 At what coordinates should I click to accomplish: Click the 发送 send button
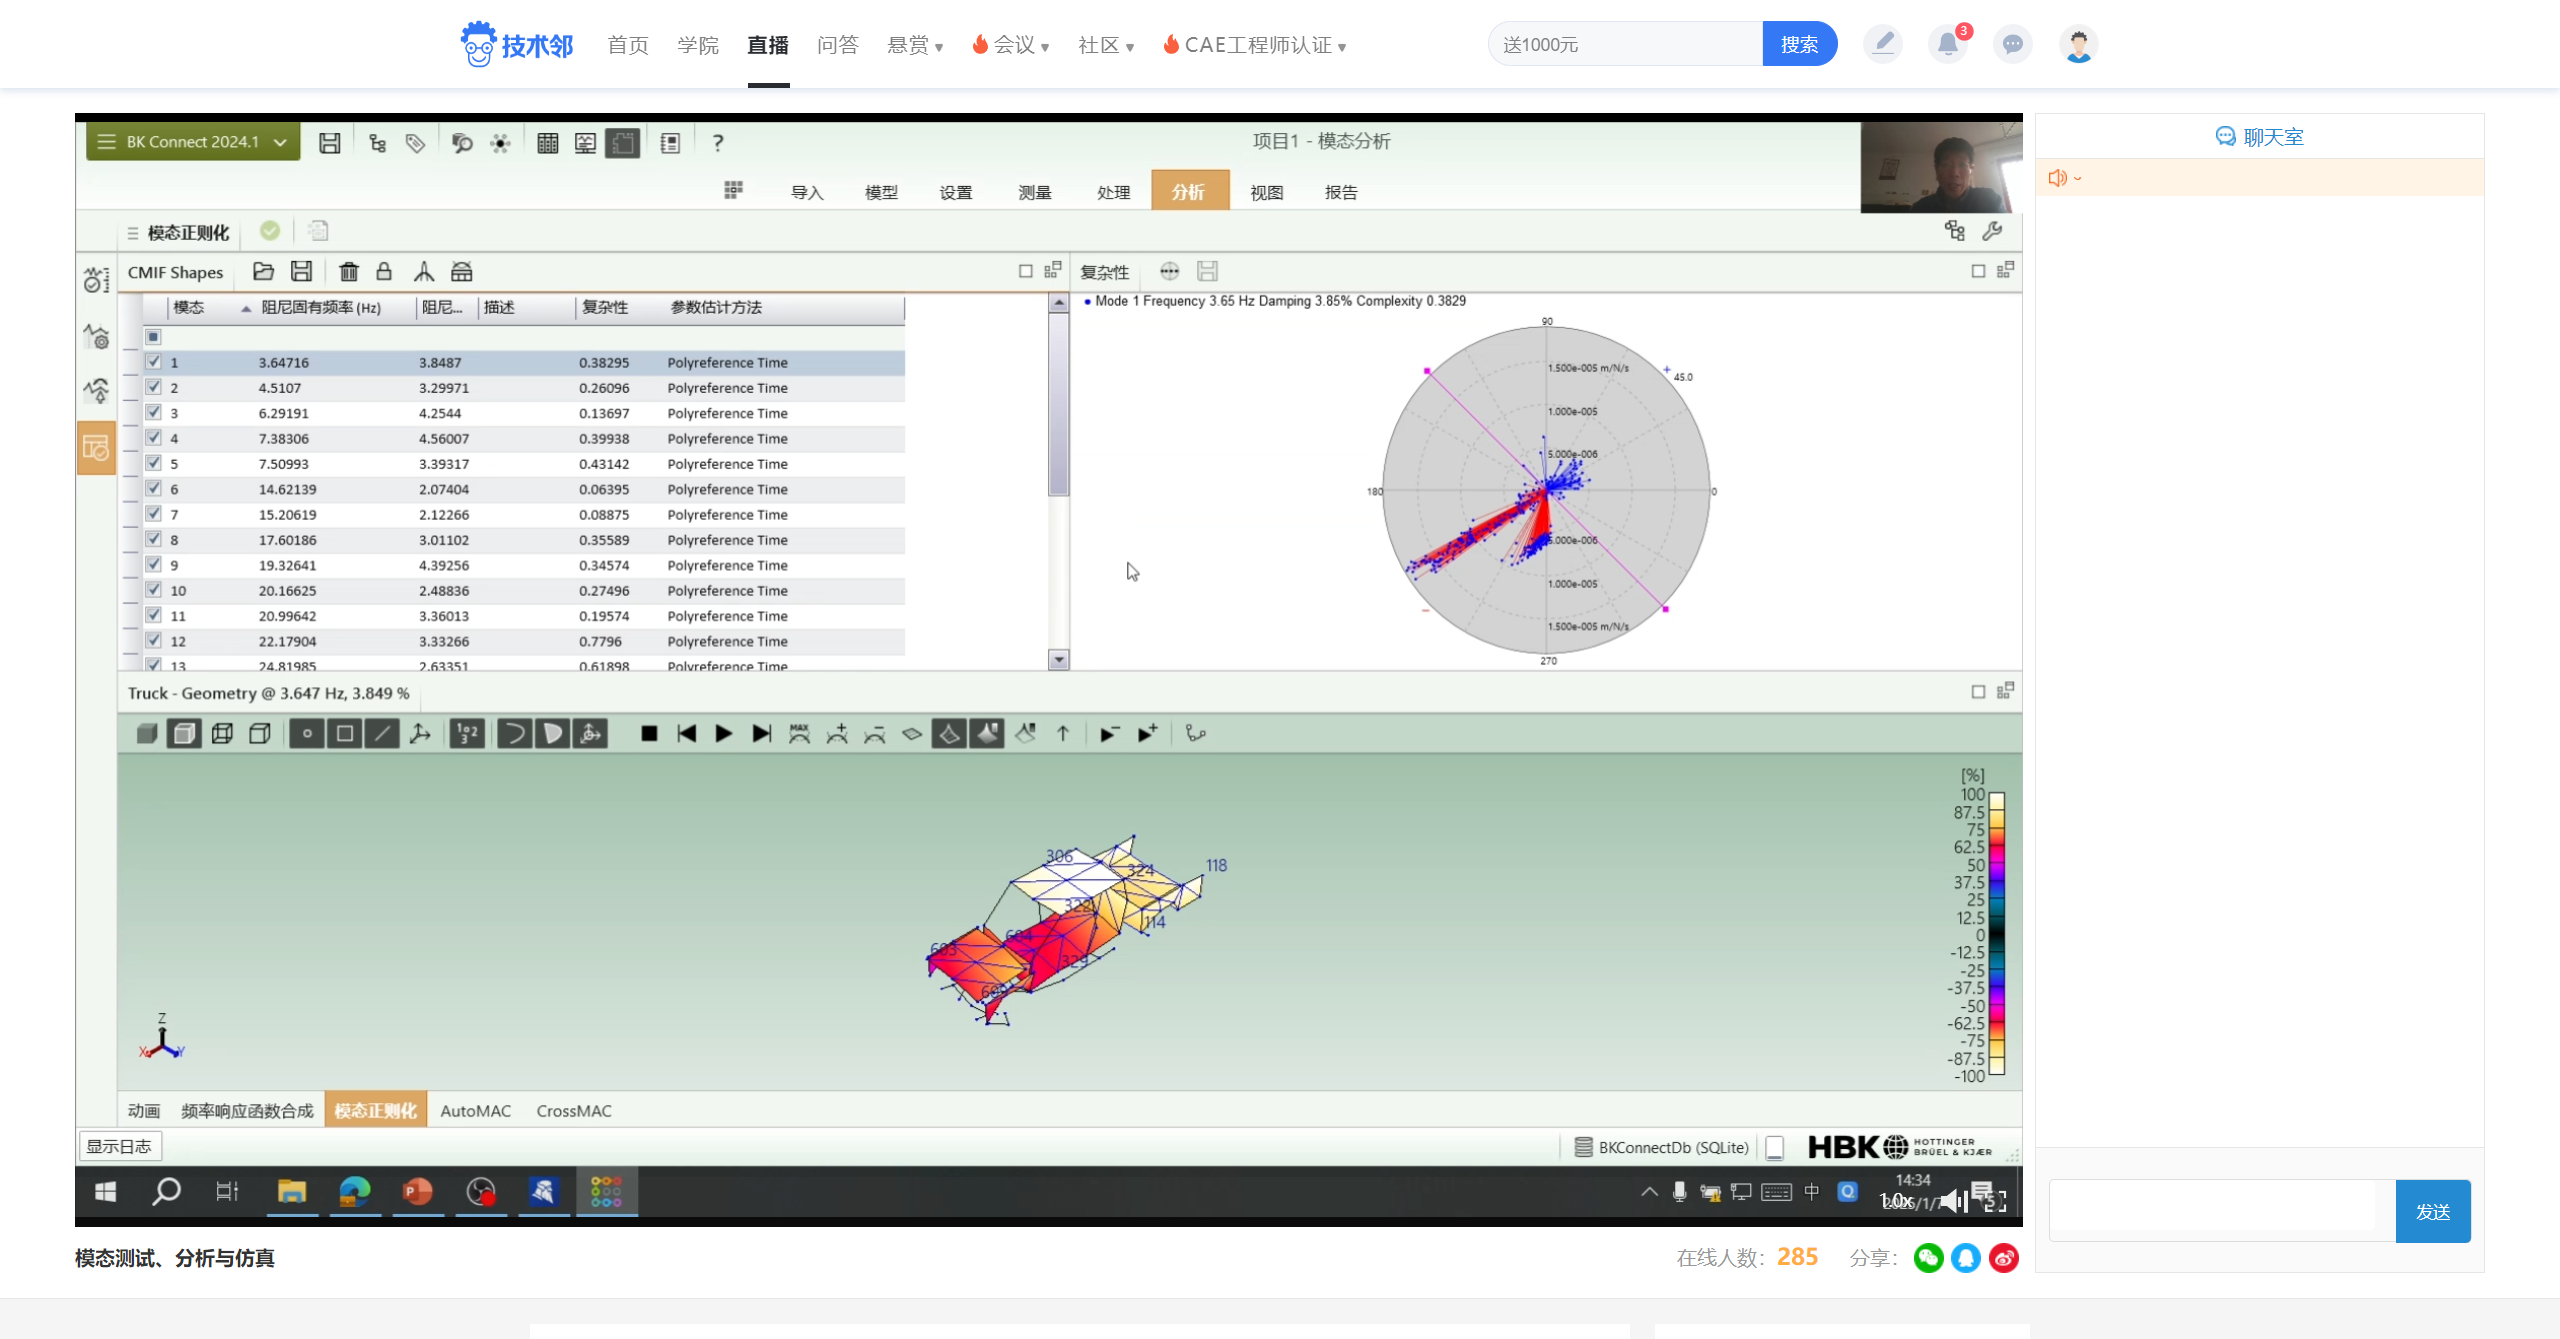pyautogui.click(x=2433, y=1211)
